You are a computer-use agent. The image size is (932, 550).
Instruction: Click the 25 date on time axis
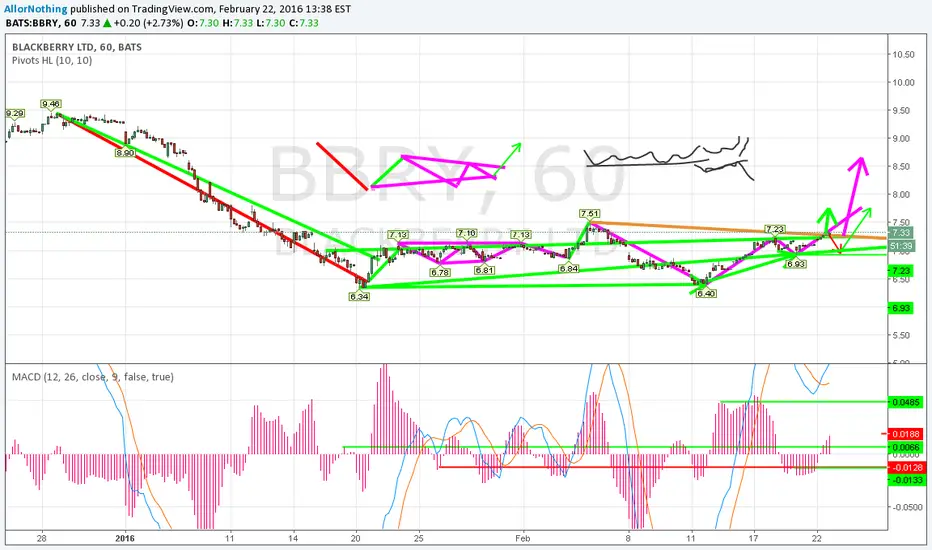coord(418,538)
